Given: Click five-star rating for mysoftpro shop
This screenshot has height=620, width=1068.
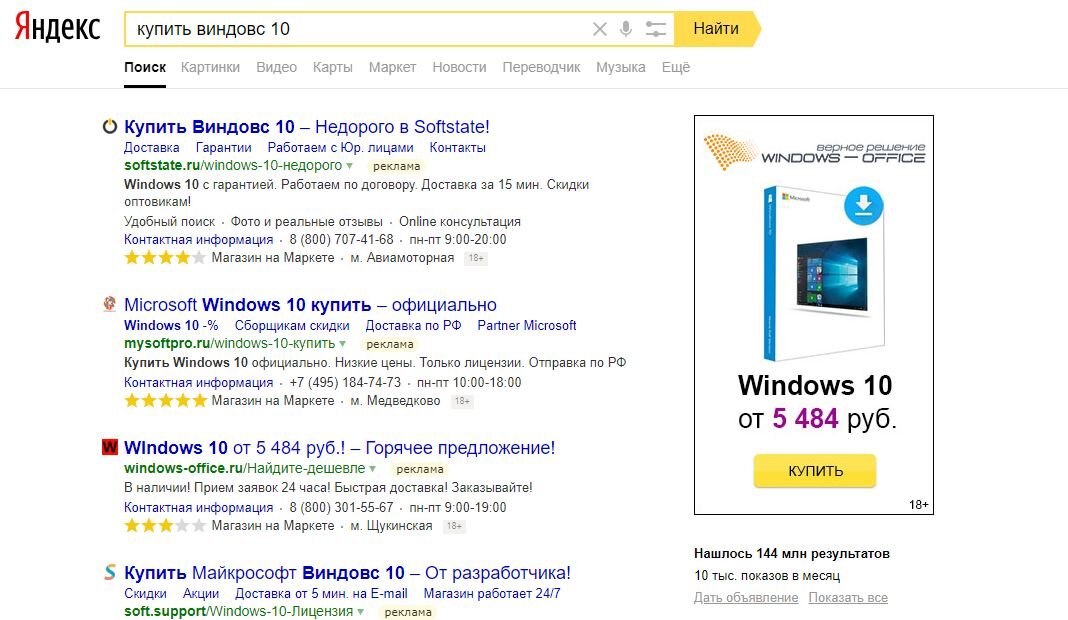Looking at the screenshot, I should (164, 401).
